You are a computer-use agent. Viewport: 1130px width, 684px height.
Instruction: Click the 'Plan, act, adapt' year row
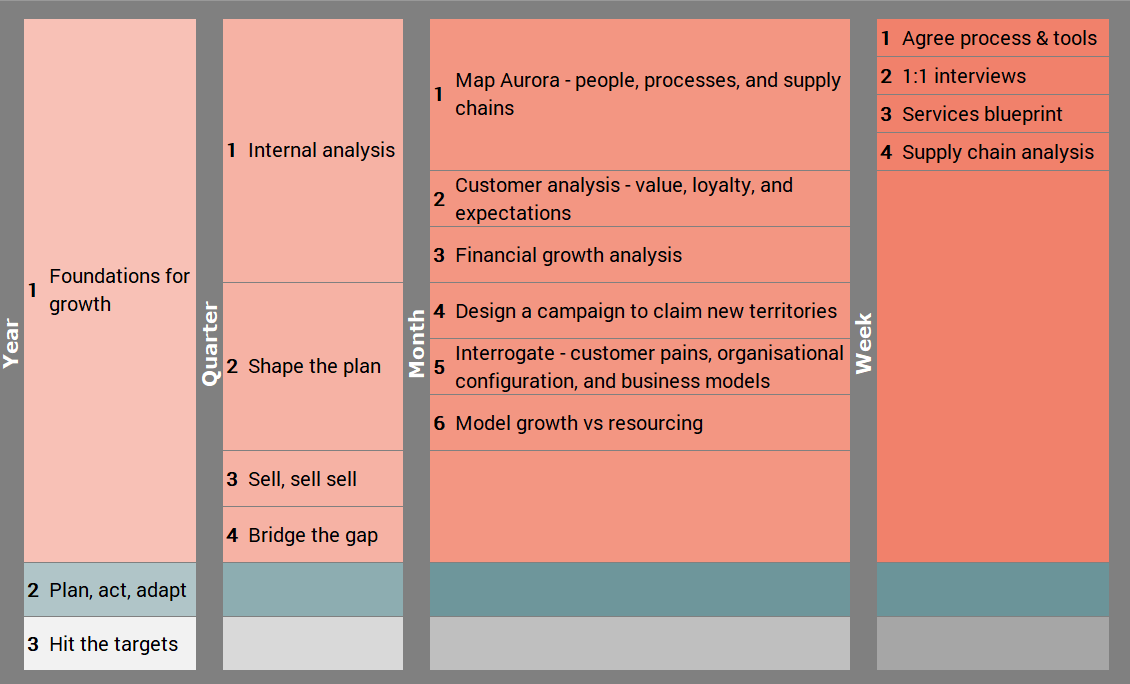point(110,590)
